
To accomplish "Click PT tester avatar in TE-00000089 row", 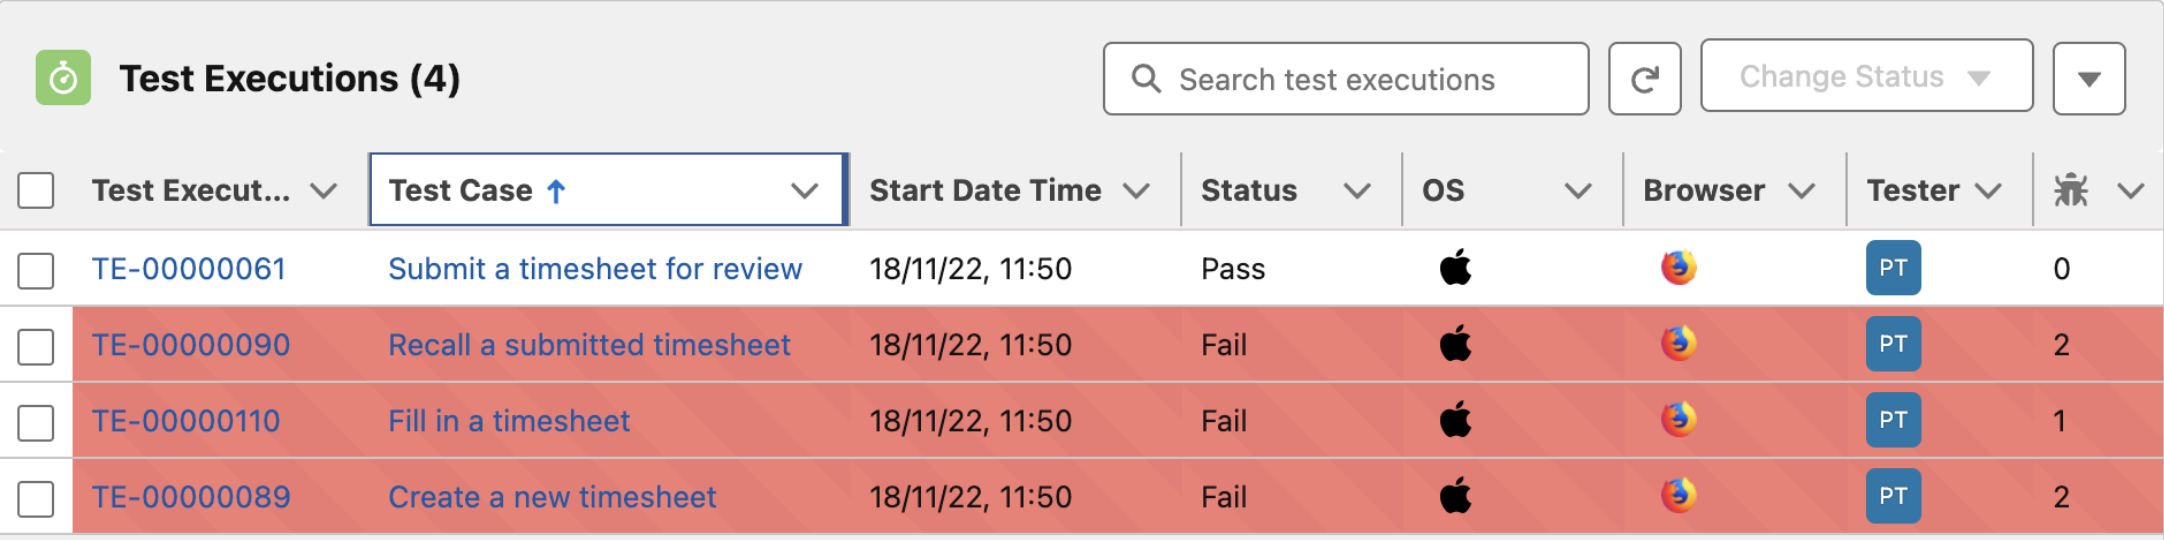I will [1892, 496].
